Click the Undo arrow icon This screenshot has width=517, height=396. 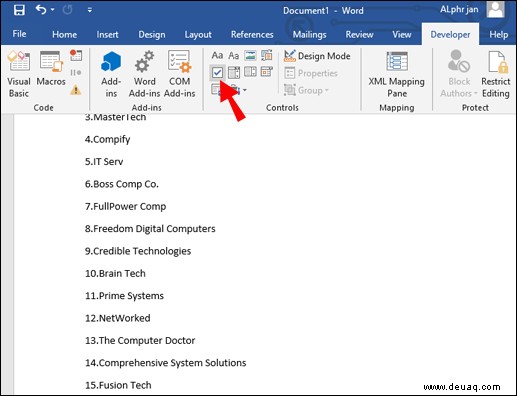pos(41,10)
